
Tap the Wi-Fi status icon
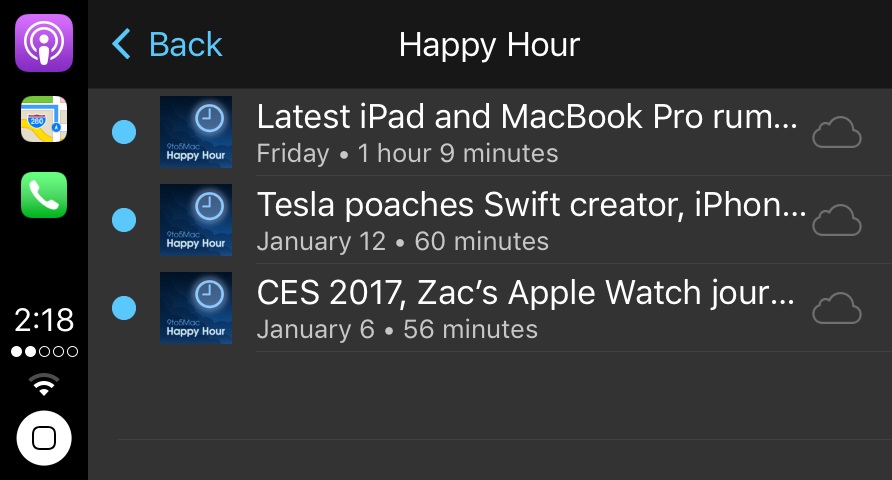coord(43,383)
